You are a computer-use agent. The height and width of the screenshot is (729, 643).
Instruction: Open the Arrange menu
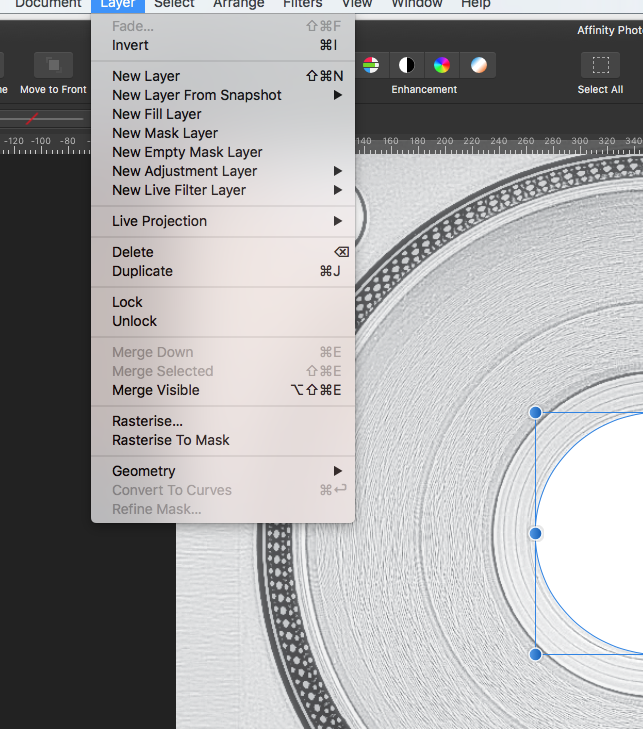(x=239, y=4)
